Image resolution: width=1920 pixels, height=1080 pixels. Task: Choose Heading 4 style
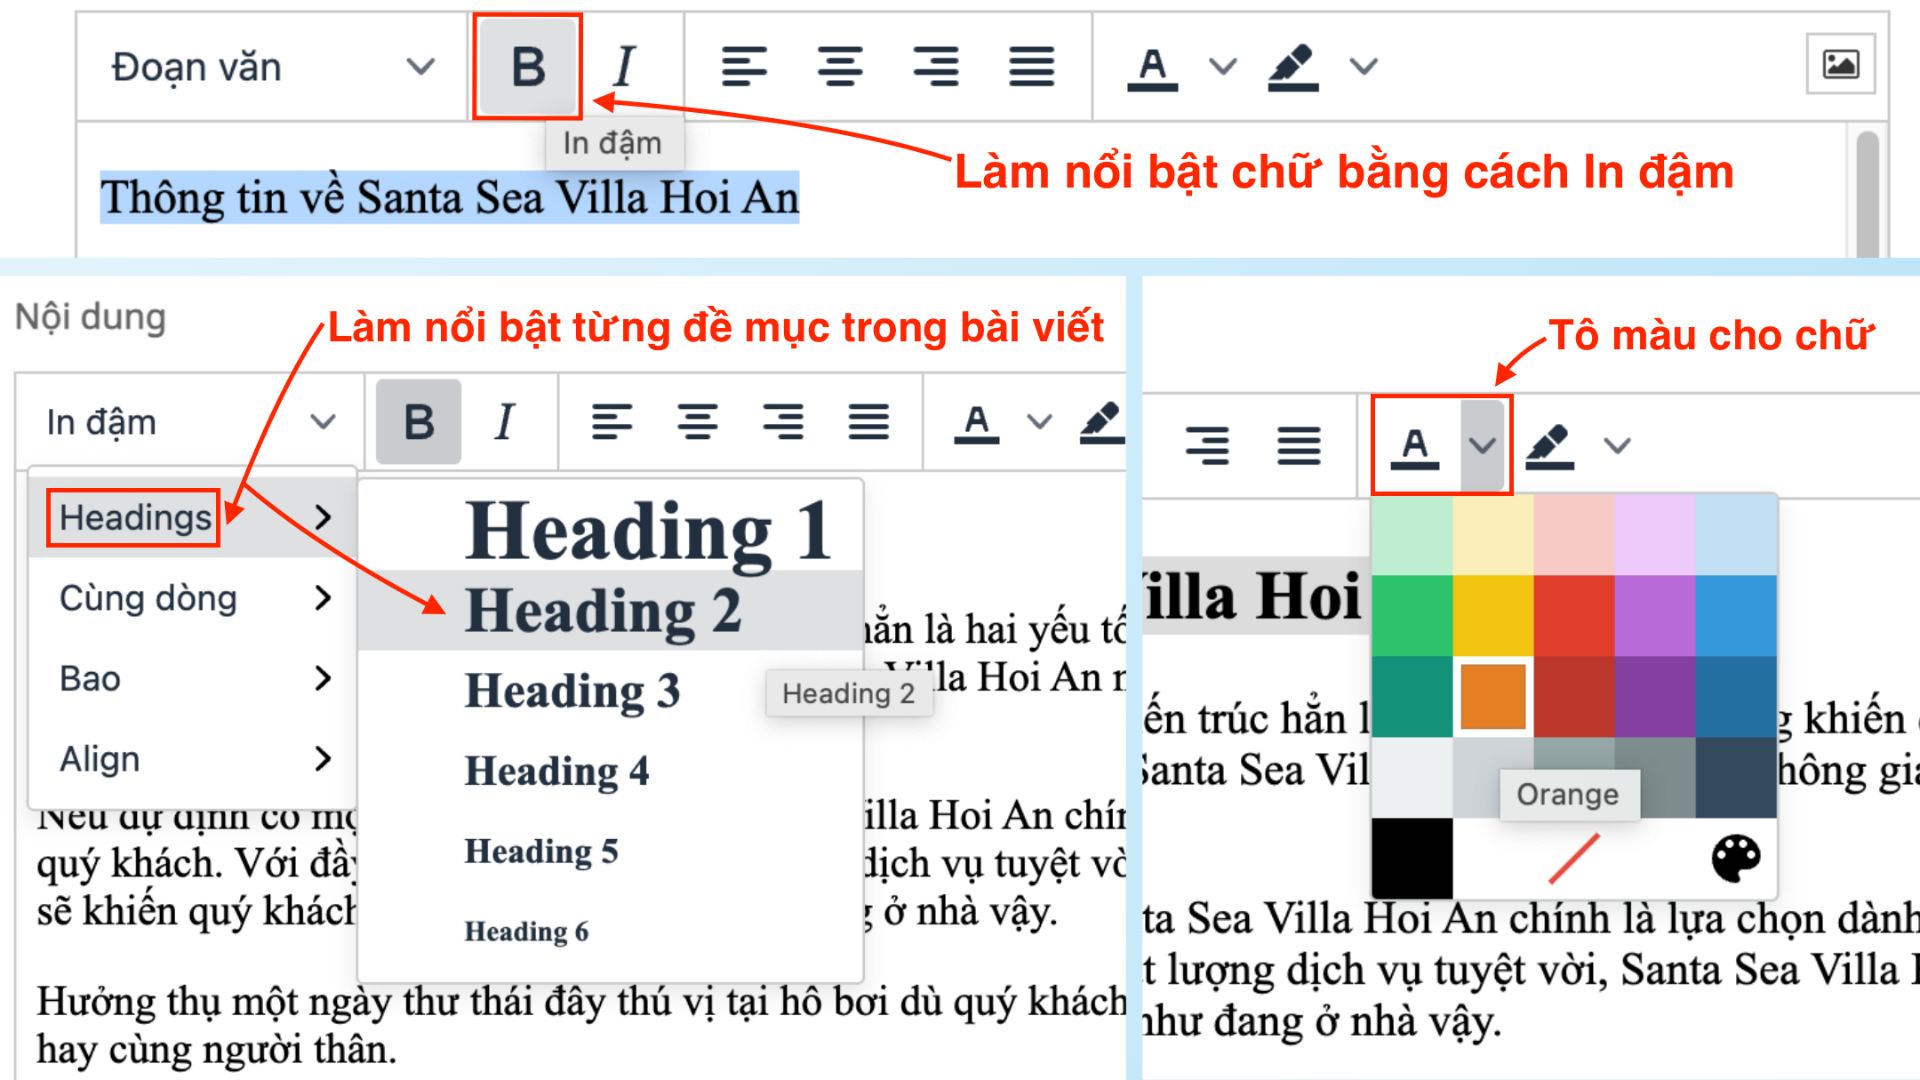(x=557, y=771)
